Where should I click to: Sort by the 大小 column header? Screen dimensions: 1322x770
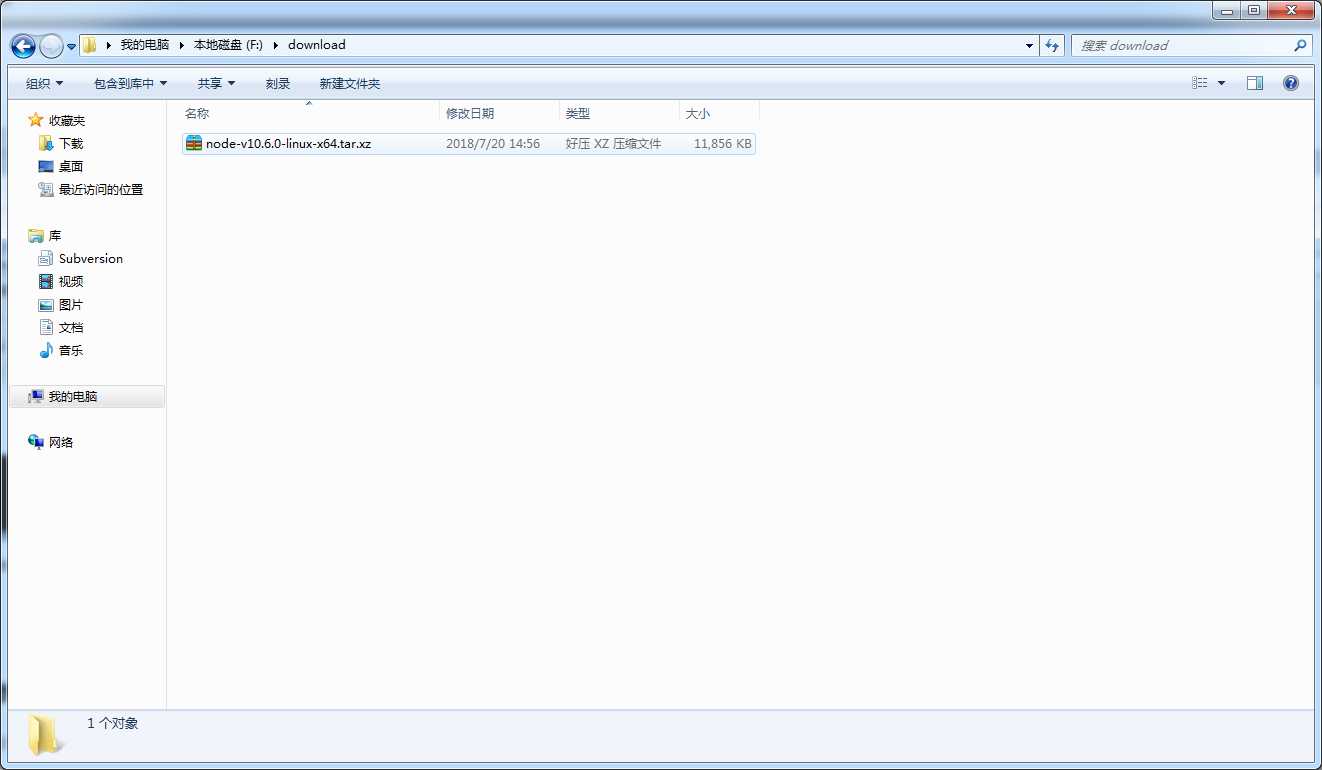pyautogui.click(x=719, y=114)
